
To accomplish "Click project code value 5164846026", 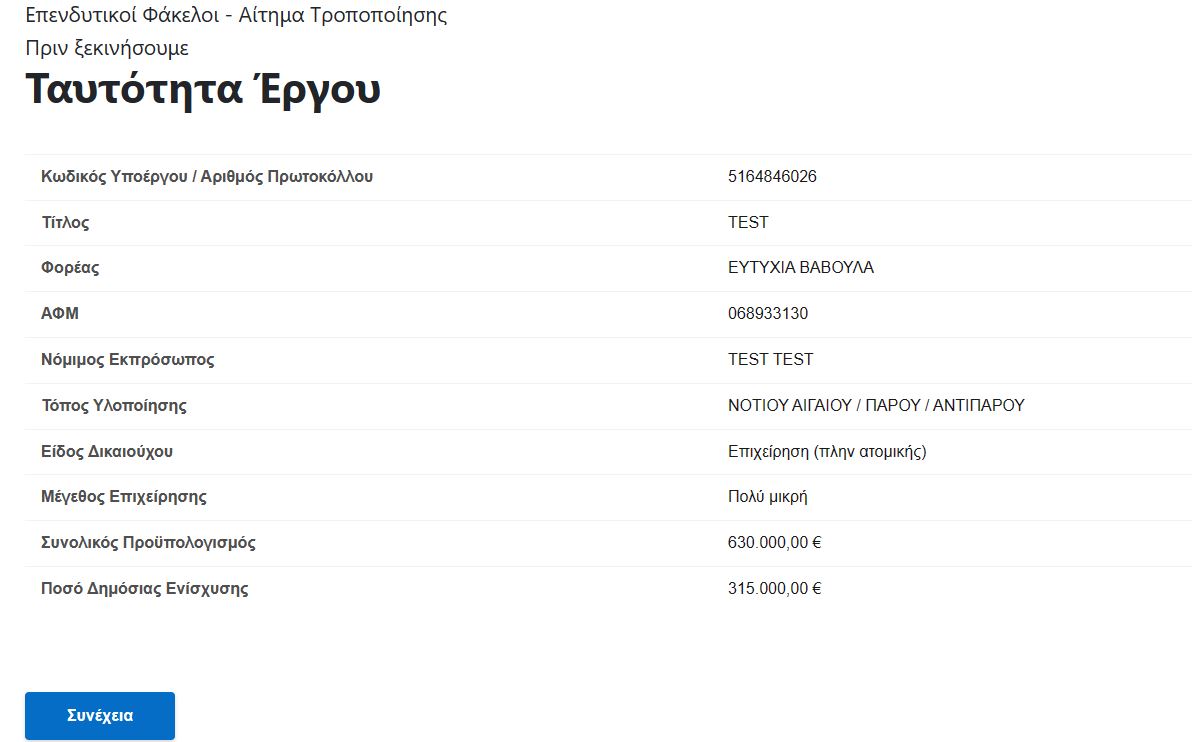I will [772, 176].
